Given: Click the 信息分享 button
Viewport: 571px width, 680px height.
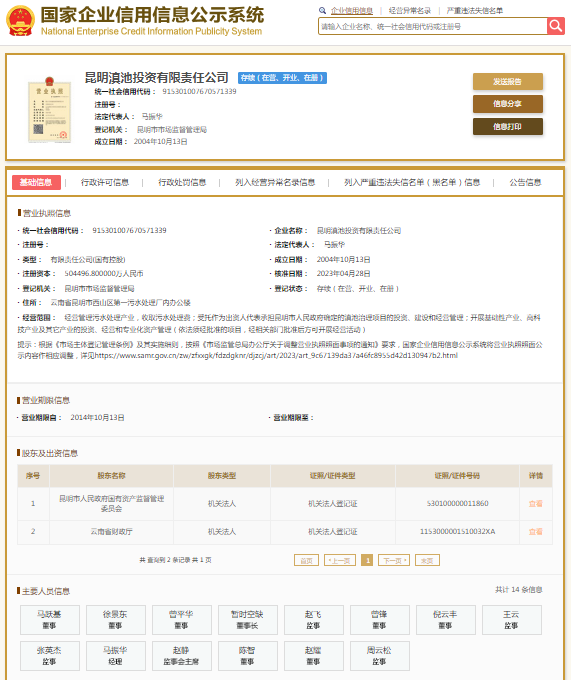Looking at the screenshot, I should [x=508, y=104].
